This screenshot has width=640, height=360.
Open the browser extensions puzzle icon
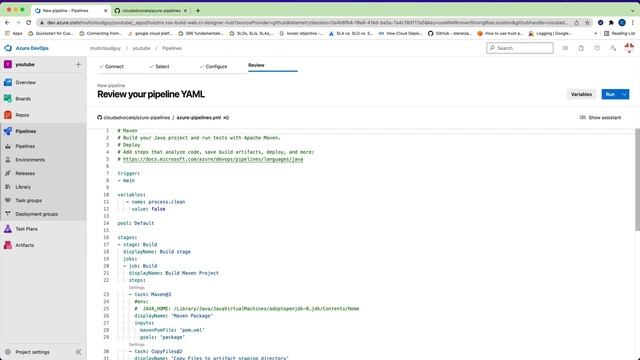point(611,22)
